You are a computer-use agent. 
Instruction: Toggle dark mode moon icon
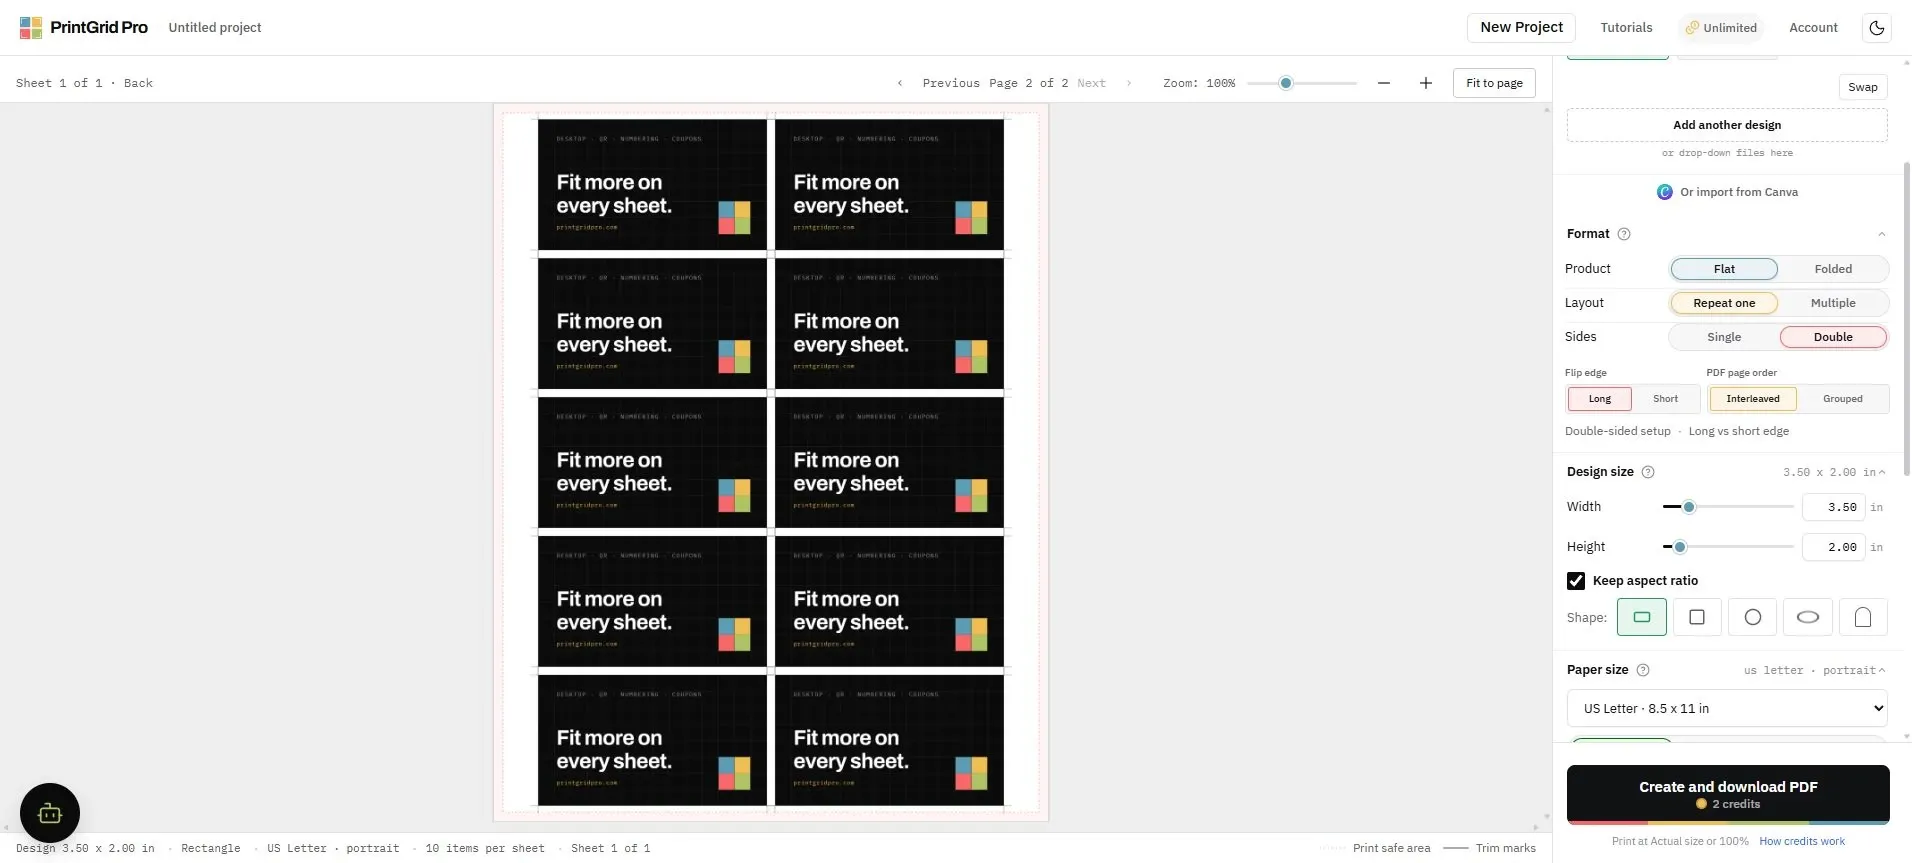point(1877,28)
